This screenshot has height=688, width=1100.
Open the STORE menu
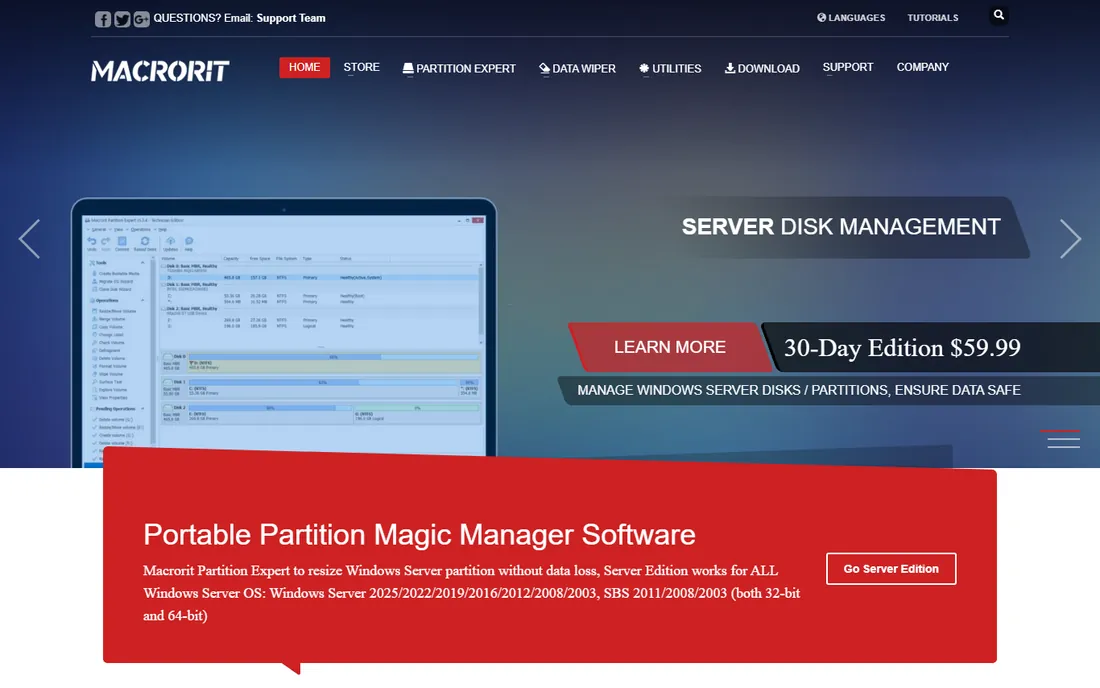[361, 67]
